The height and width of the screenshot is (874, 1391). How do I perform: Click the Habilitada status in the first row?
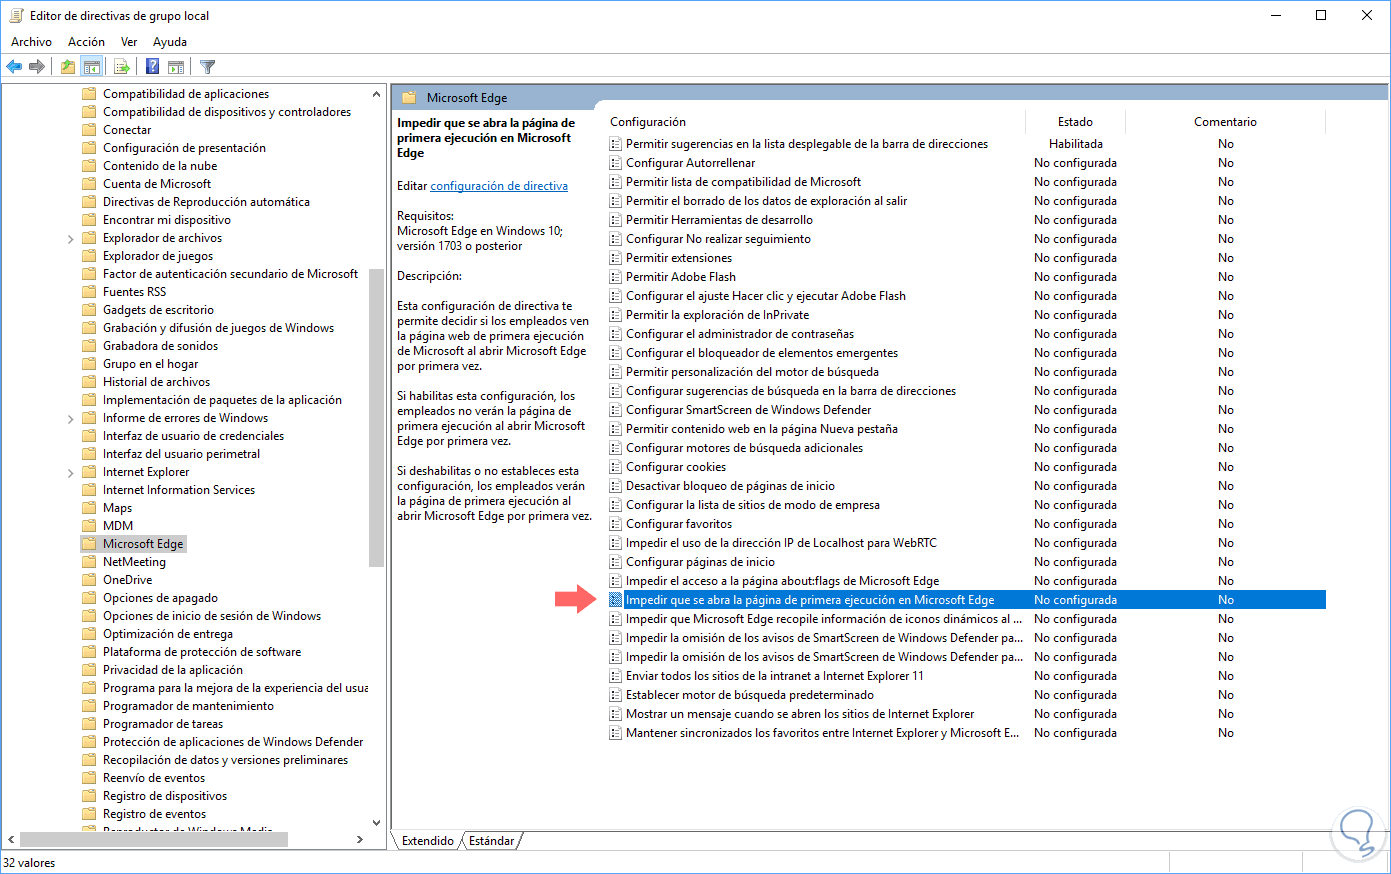[x=1076, y=144]
